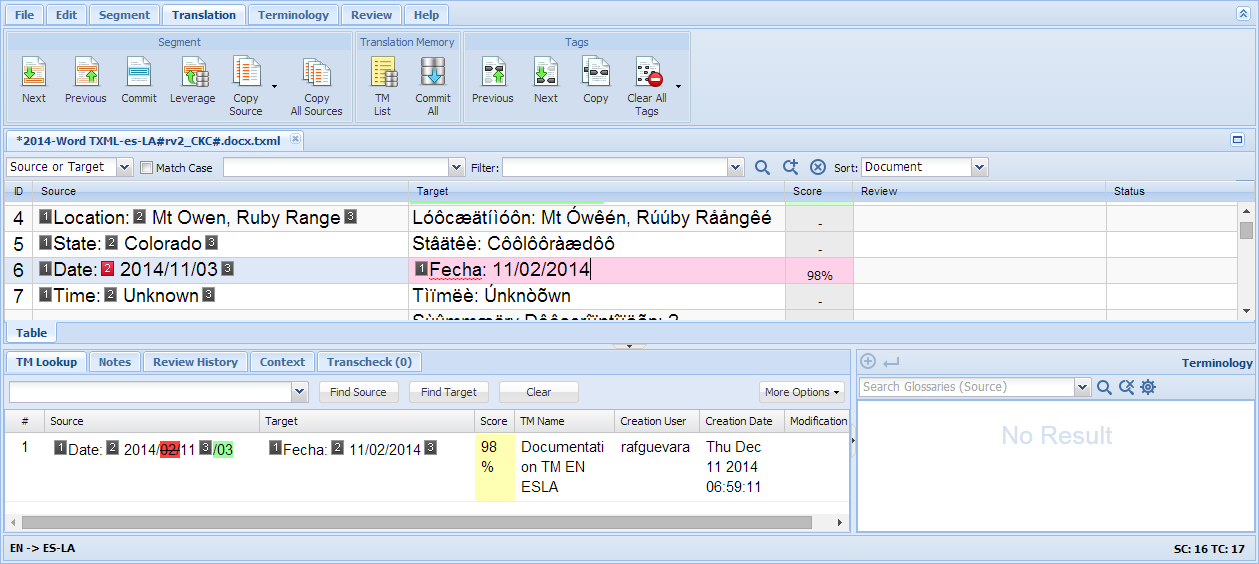Open the Context tab
The height and width of the screenshot is (564, 1259).
point(282,362)
